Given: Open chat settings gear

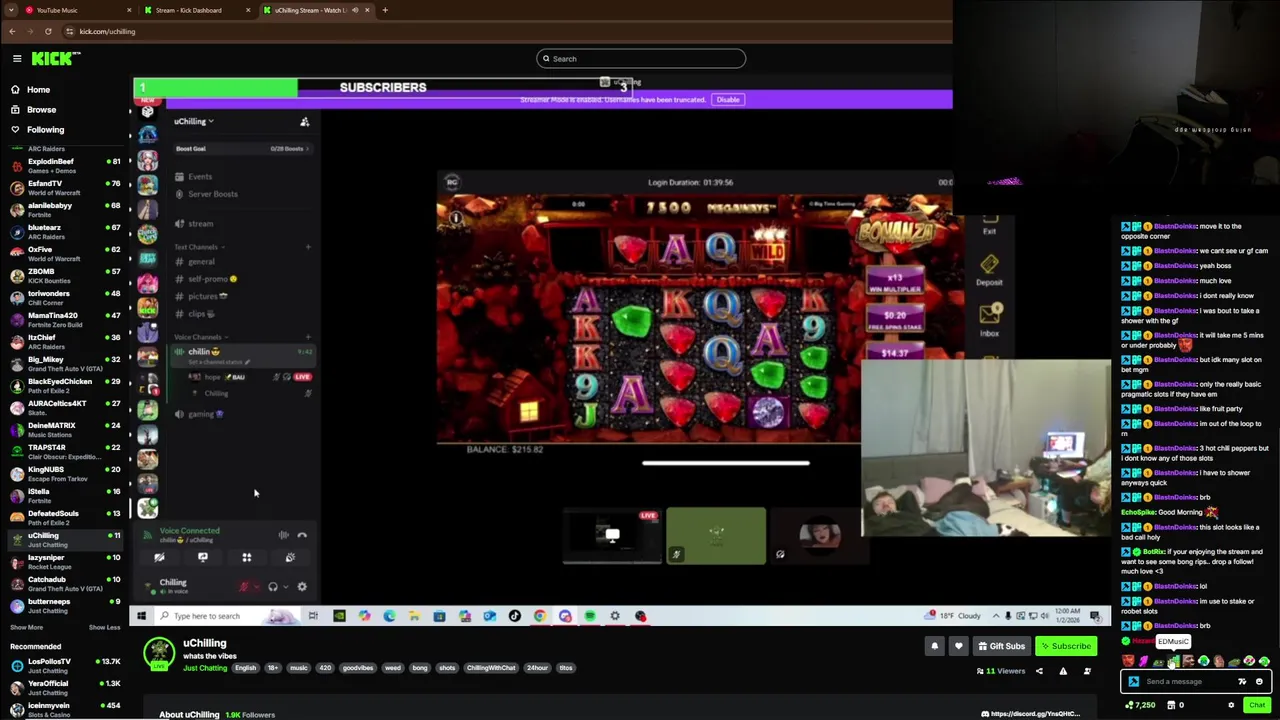Looking at the screenshot, I should [x=1231, y=705].
